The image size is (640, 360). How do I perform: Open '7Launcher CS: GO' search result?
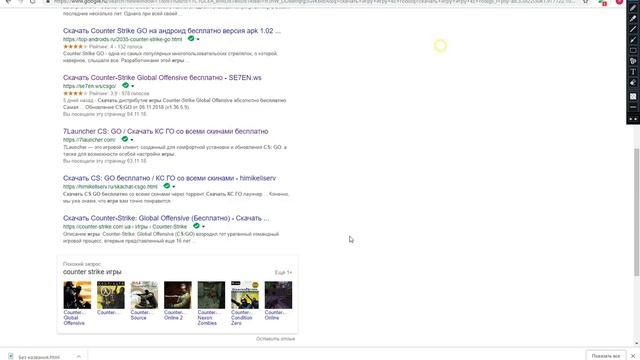165,131
